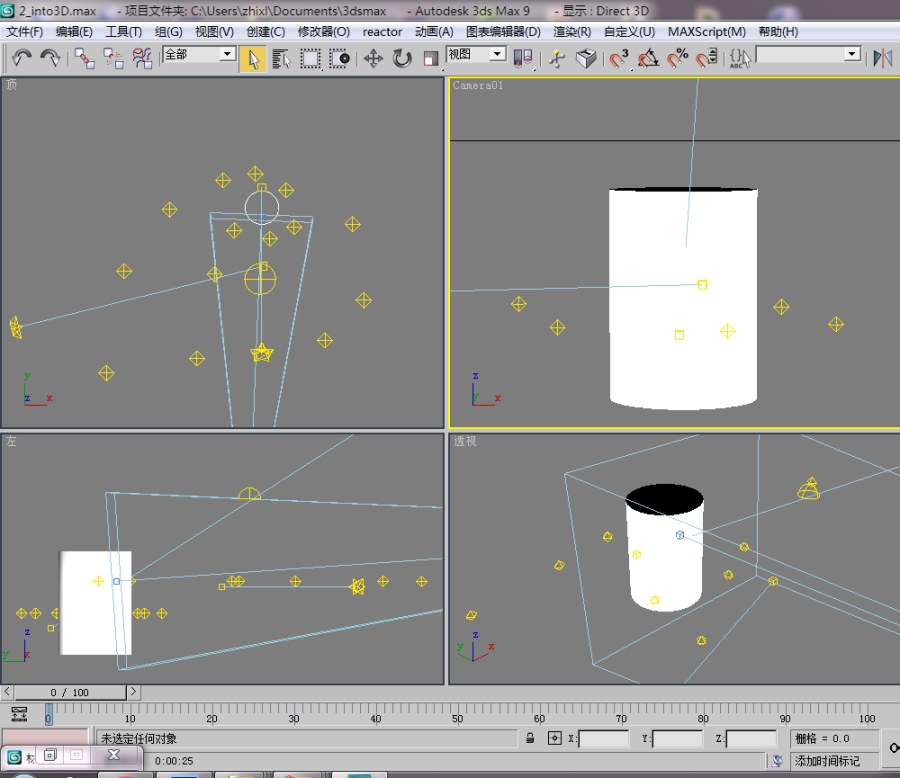The width and height of the screenshot is (900, 778).
Task: Activate the Select and Rotate tool
Action: [x=402, y=58]
